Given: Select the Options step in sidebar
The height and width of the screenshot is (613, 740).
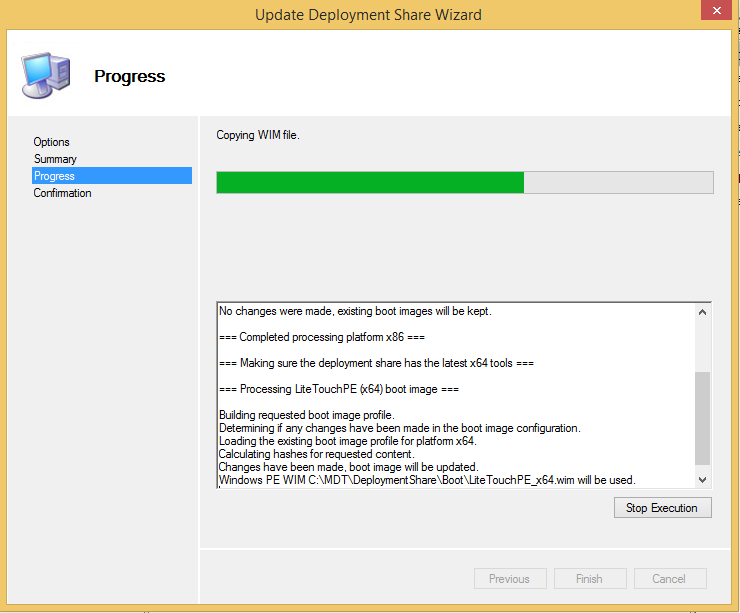Looking at the screenshot, I should (51, 142).
